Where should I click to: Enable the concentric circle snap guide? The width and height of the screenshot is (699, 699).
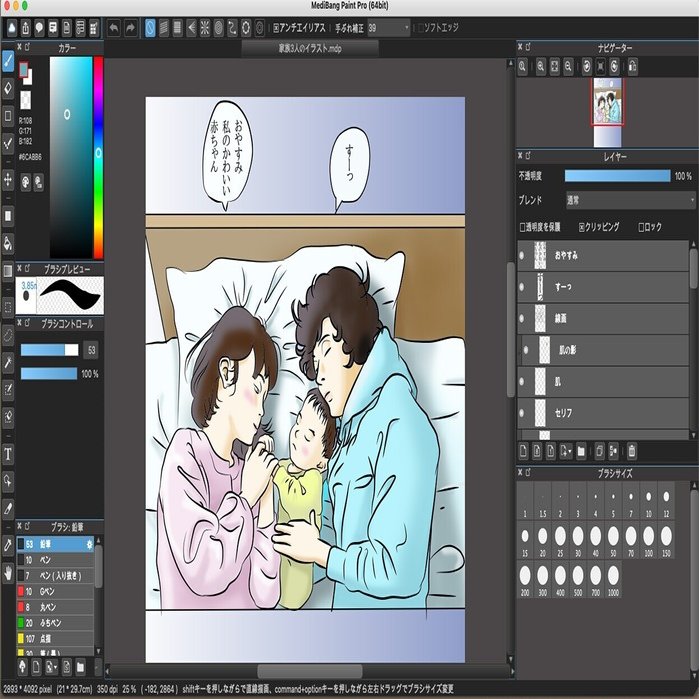pyautogui.click(x=218, y=28)
